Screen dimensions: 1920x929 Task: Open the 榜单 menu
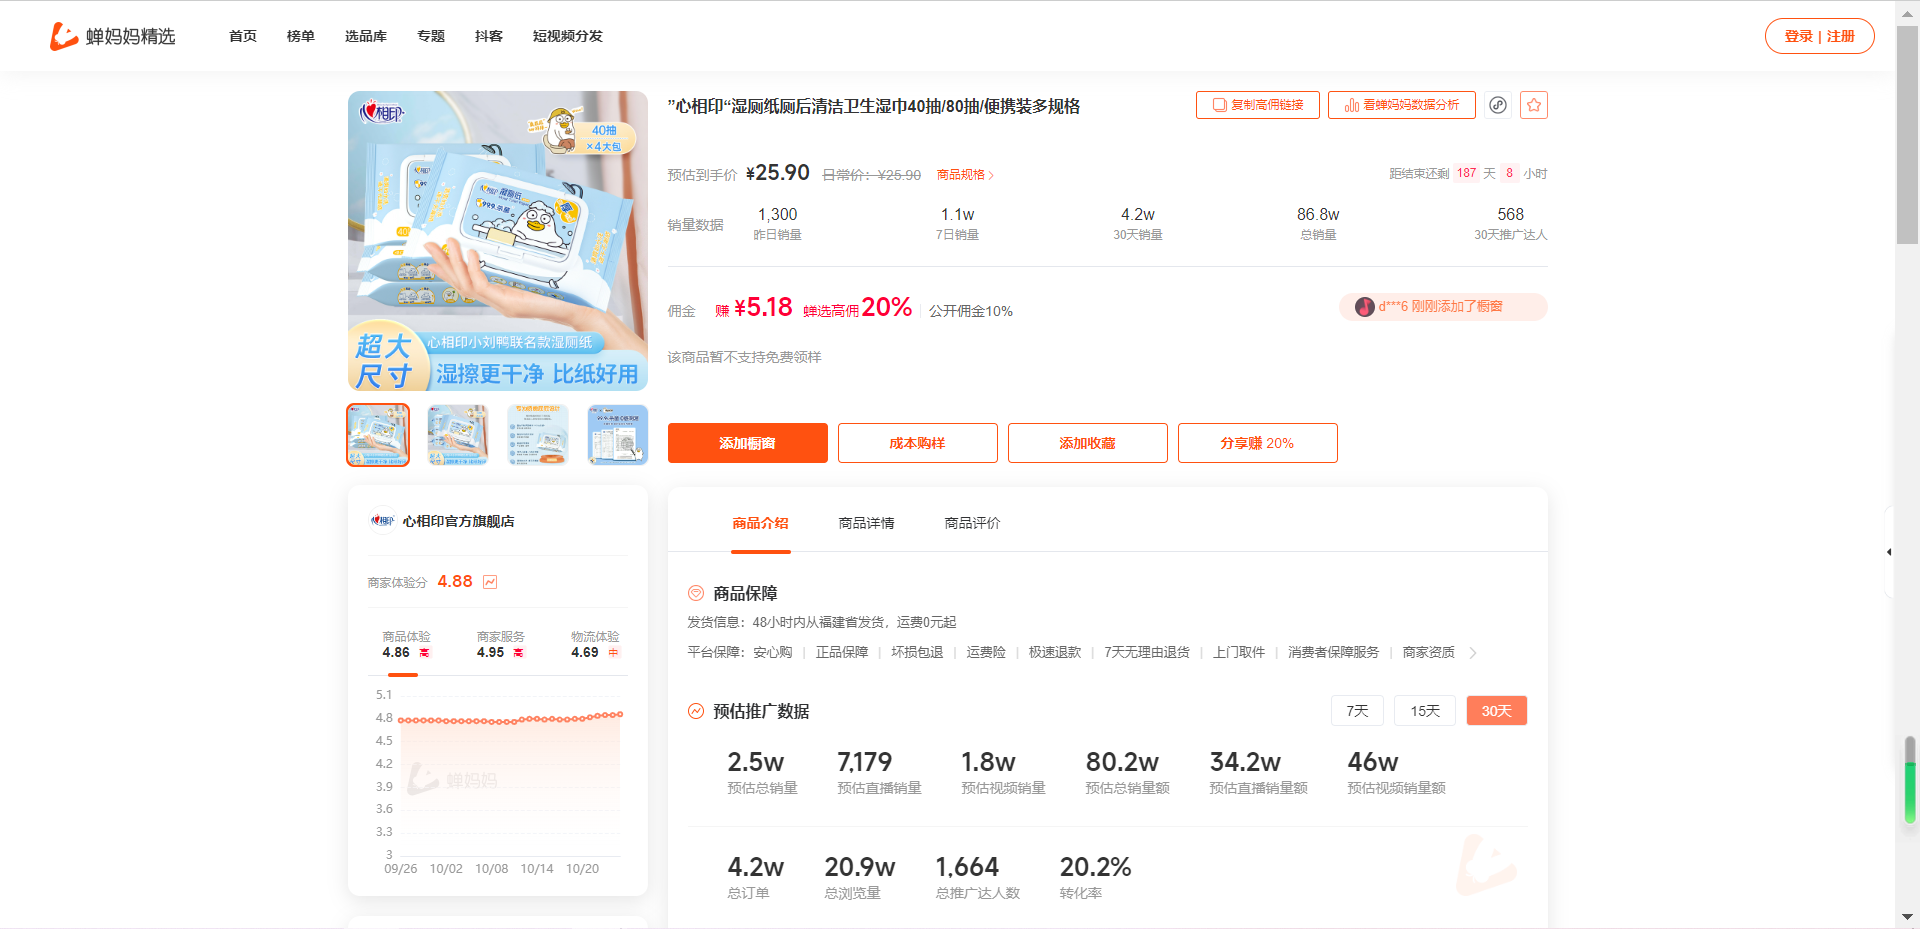pyautogui.click(x=301, y=36)
